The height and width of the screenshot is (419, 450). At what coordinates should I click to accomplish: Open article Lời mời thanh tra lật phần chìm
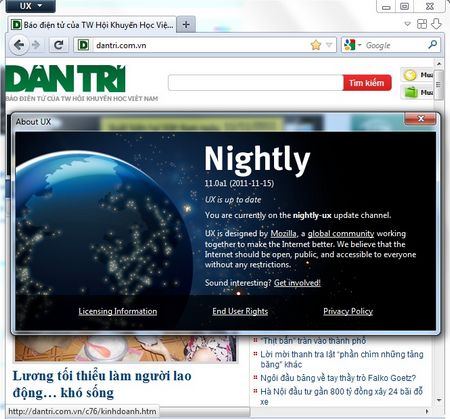point(342,359)
